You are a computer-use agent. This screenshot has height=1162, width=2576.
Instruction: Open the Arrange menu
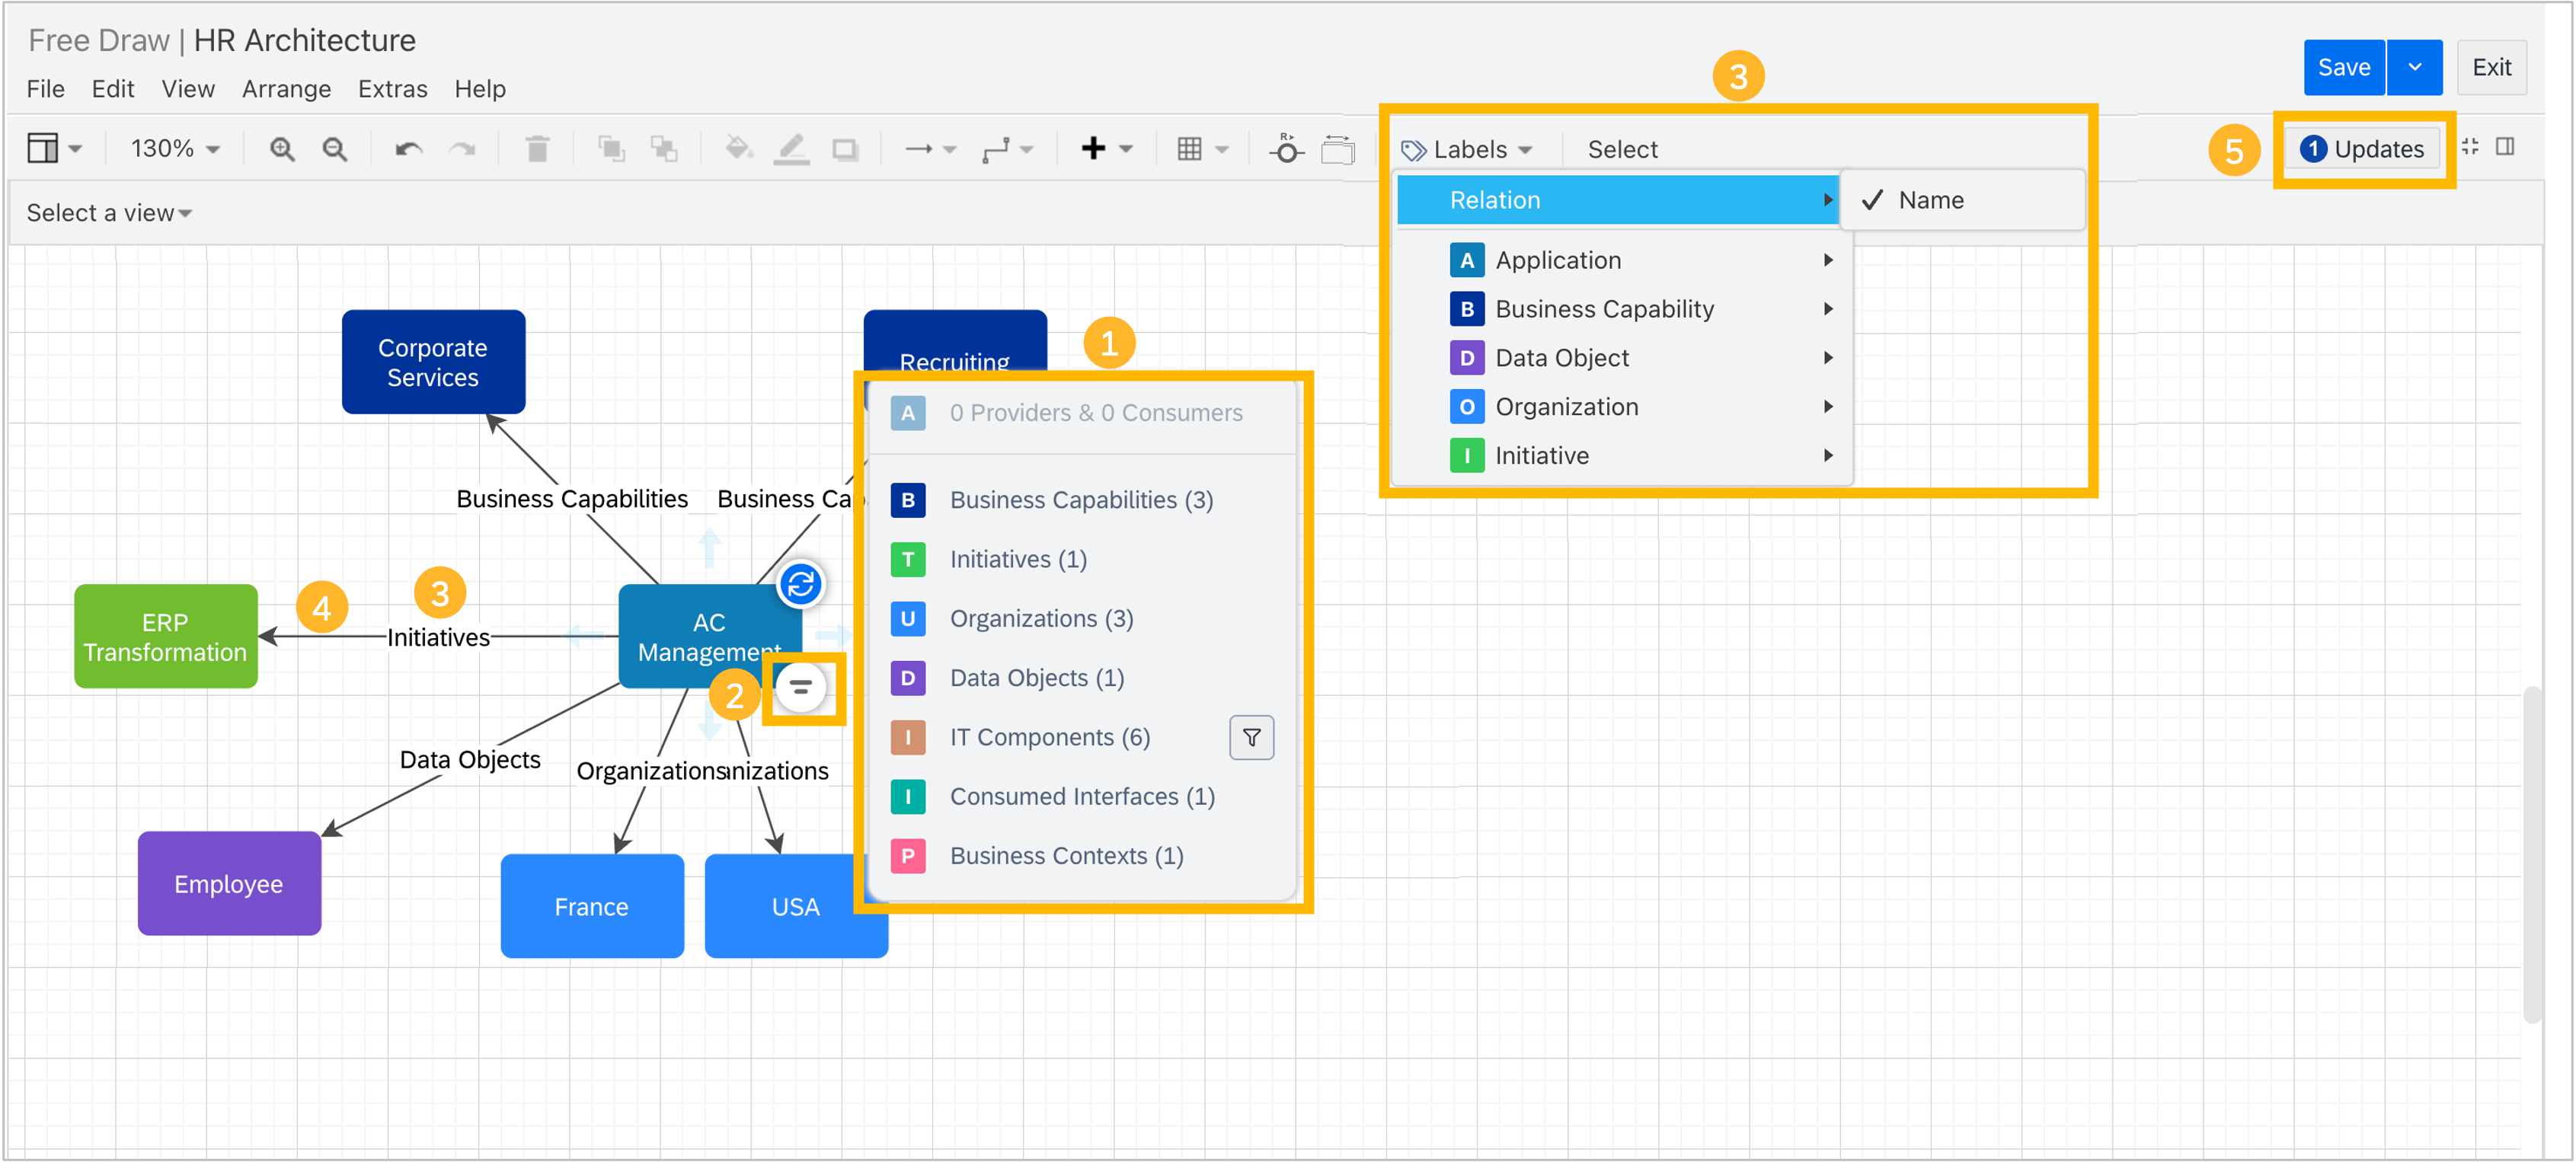coord(286,89)
